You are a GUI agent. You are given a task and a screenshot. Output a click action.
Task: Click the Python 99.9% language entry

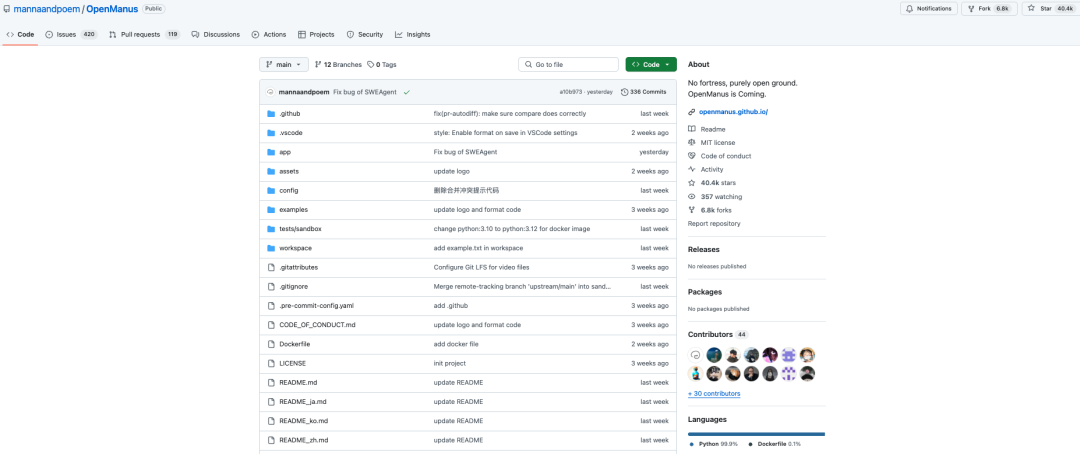click(x=714, y=444)
